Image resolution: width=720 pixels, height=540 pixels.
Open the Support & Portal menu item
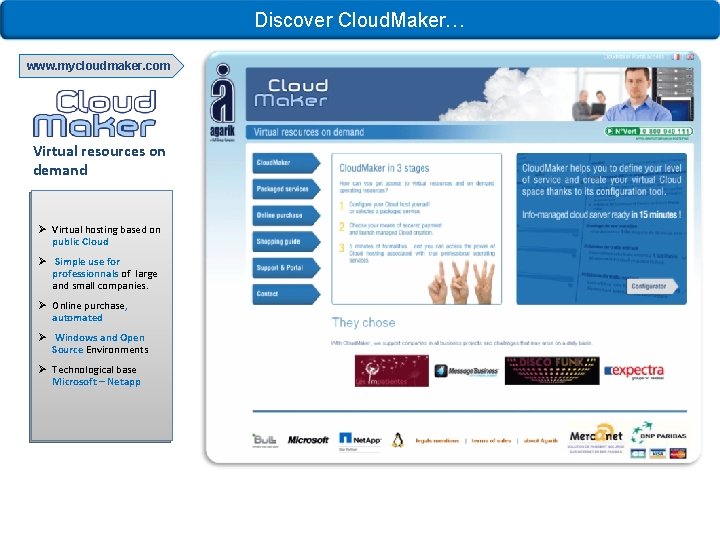click(x=286, y=268)
